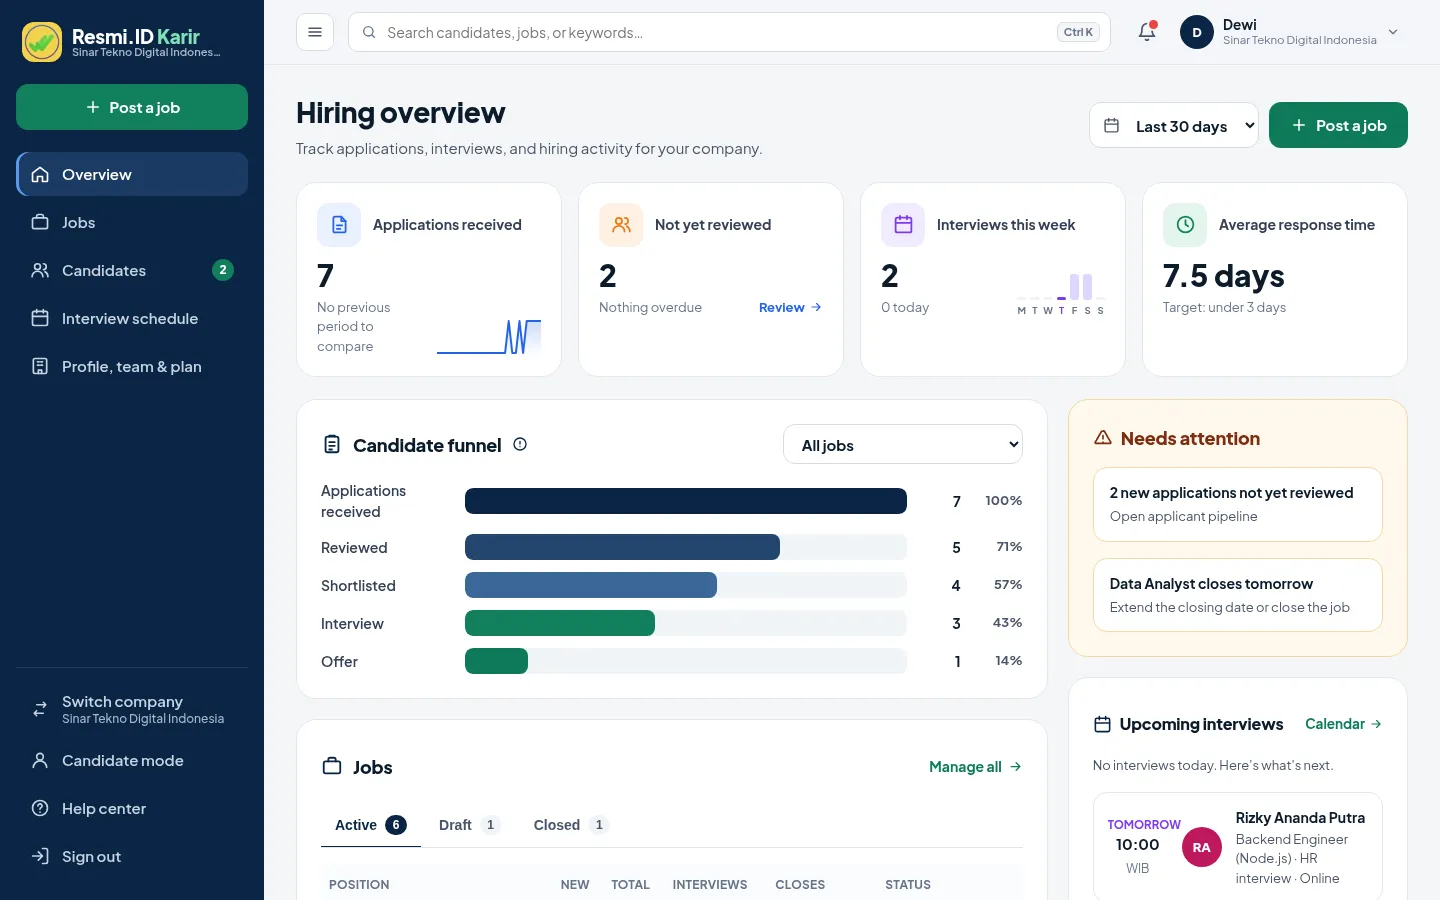Focus the search candidates input field
This screenshot has height=900, width=1440.
click(729, 32)
